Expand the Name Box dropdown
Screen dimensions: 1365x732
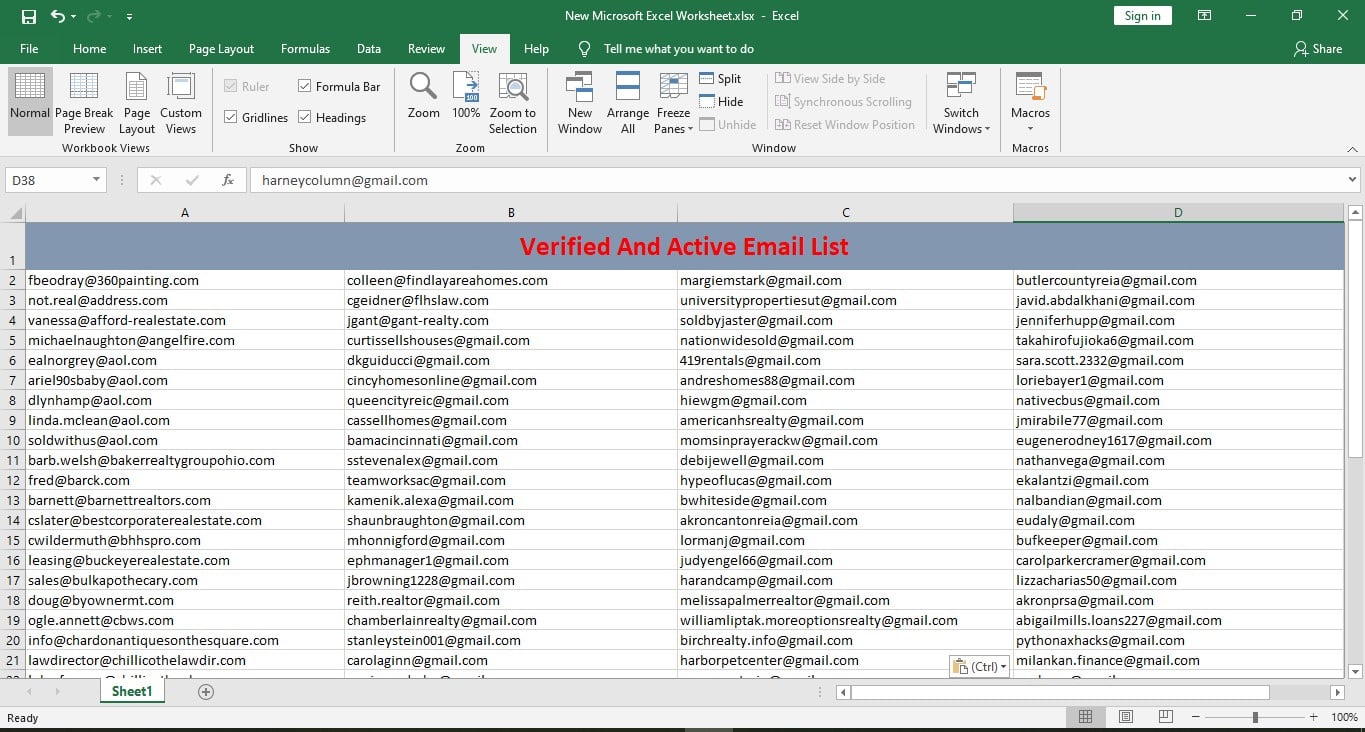tap(95, 179)
